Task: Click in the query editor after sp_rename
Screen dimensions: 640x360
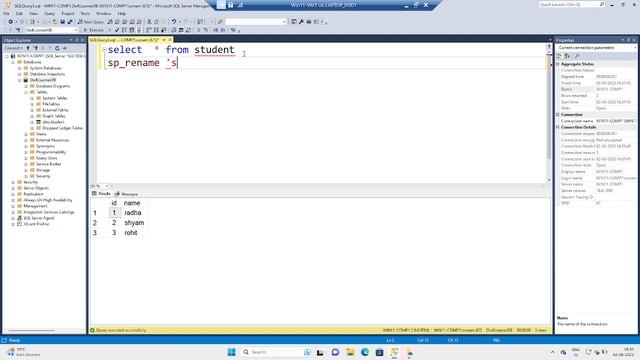Action: pos(178,63)
